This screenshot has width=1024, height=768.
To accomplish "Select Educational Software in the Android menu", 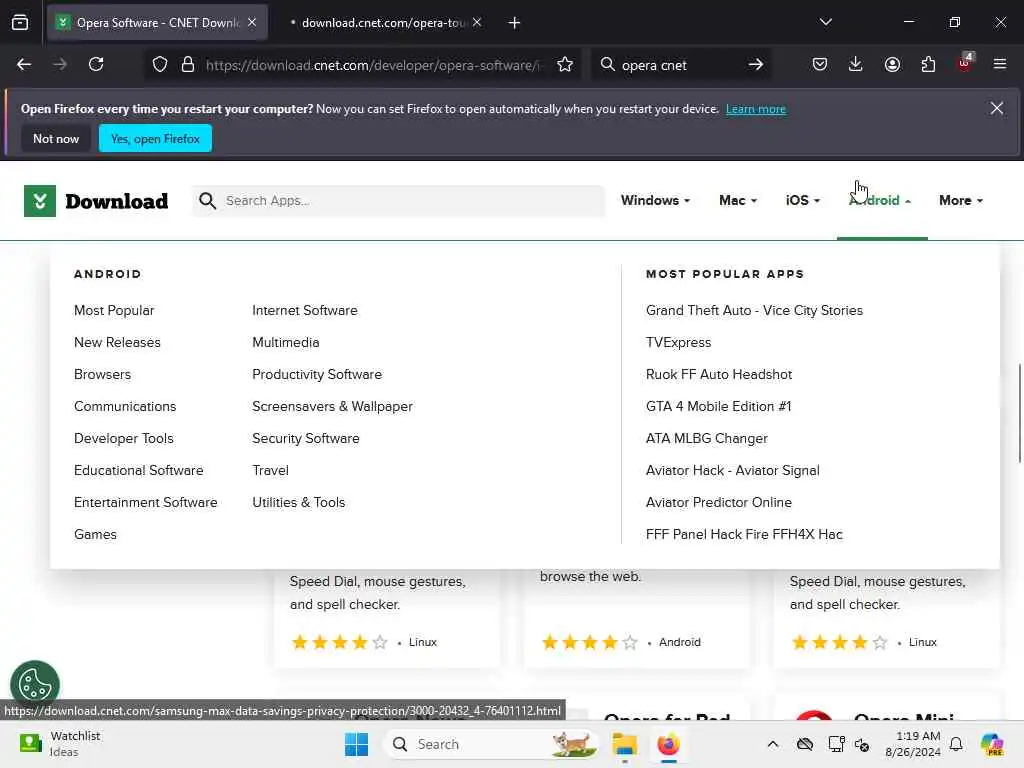I will pos(138,471).
